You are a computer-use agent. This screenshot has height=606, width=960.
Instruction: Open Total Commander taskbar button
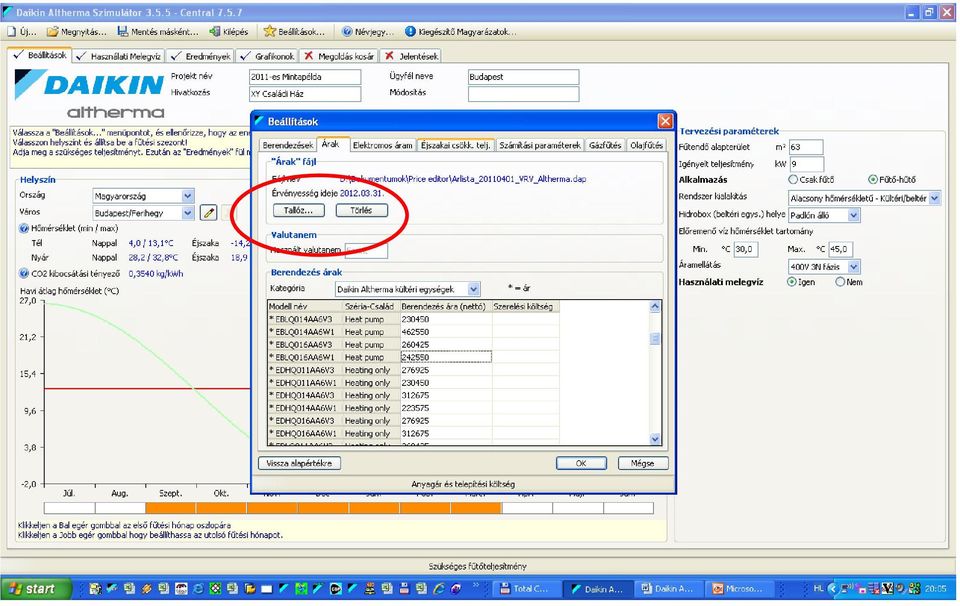pyautogui.click(x=525, y=589)
